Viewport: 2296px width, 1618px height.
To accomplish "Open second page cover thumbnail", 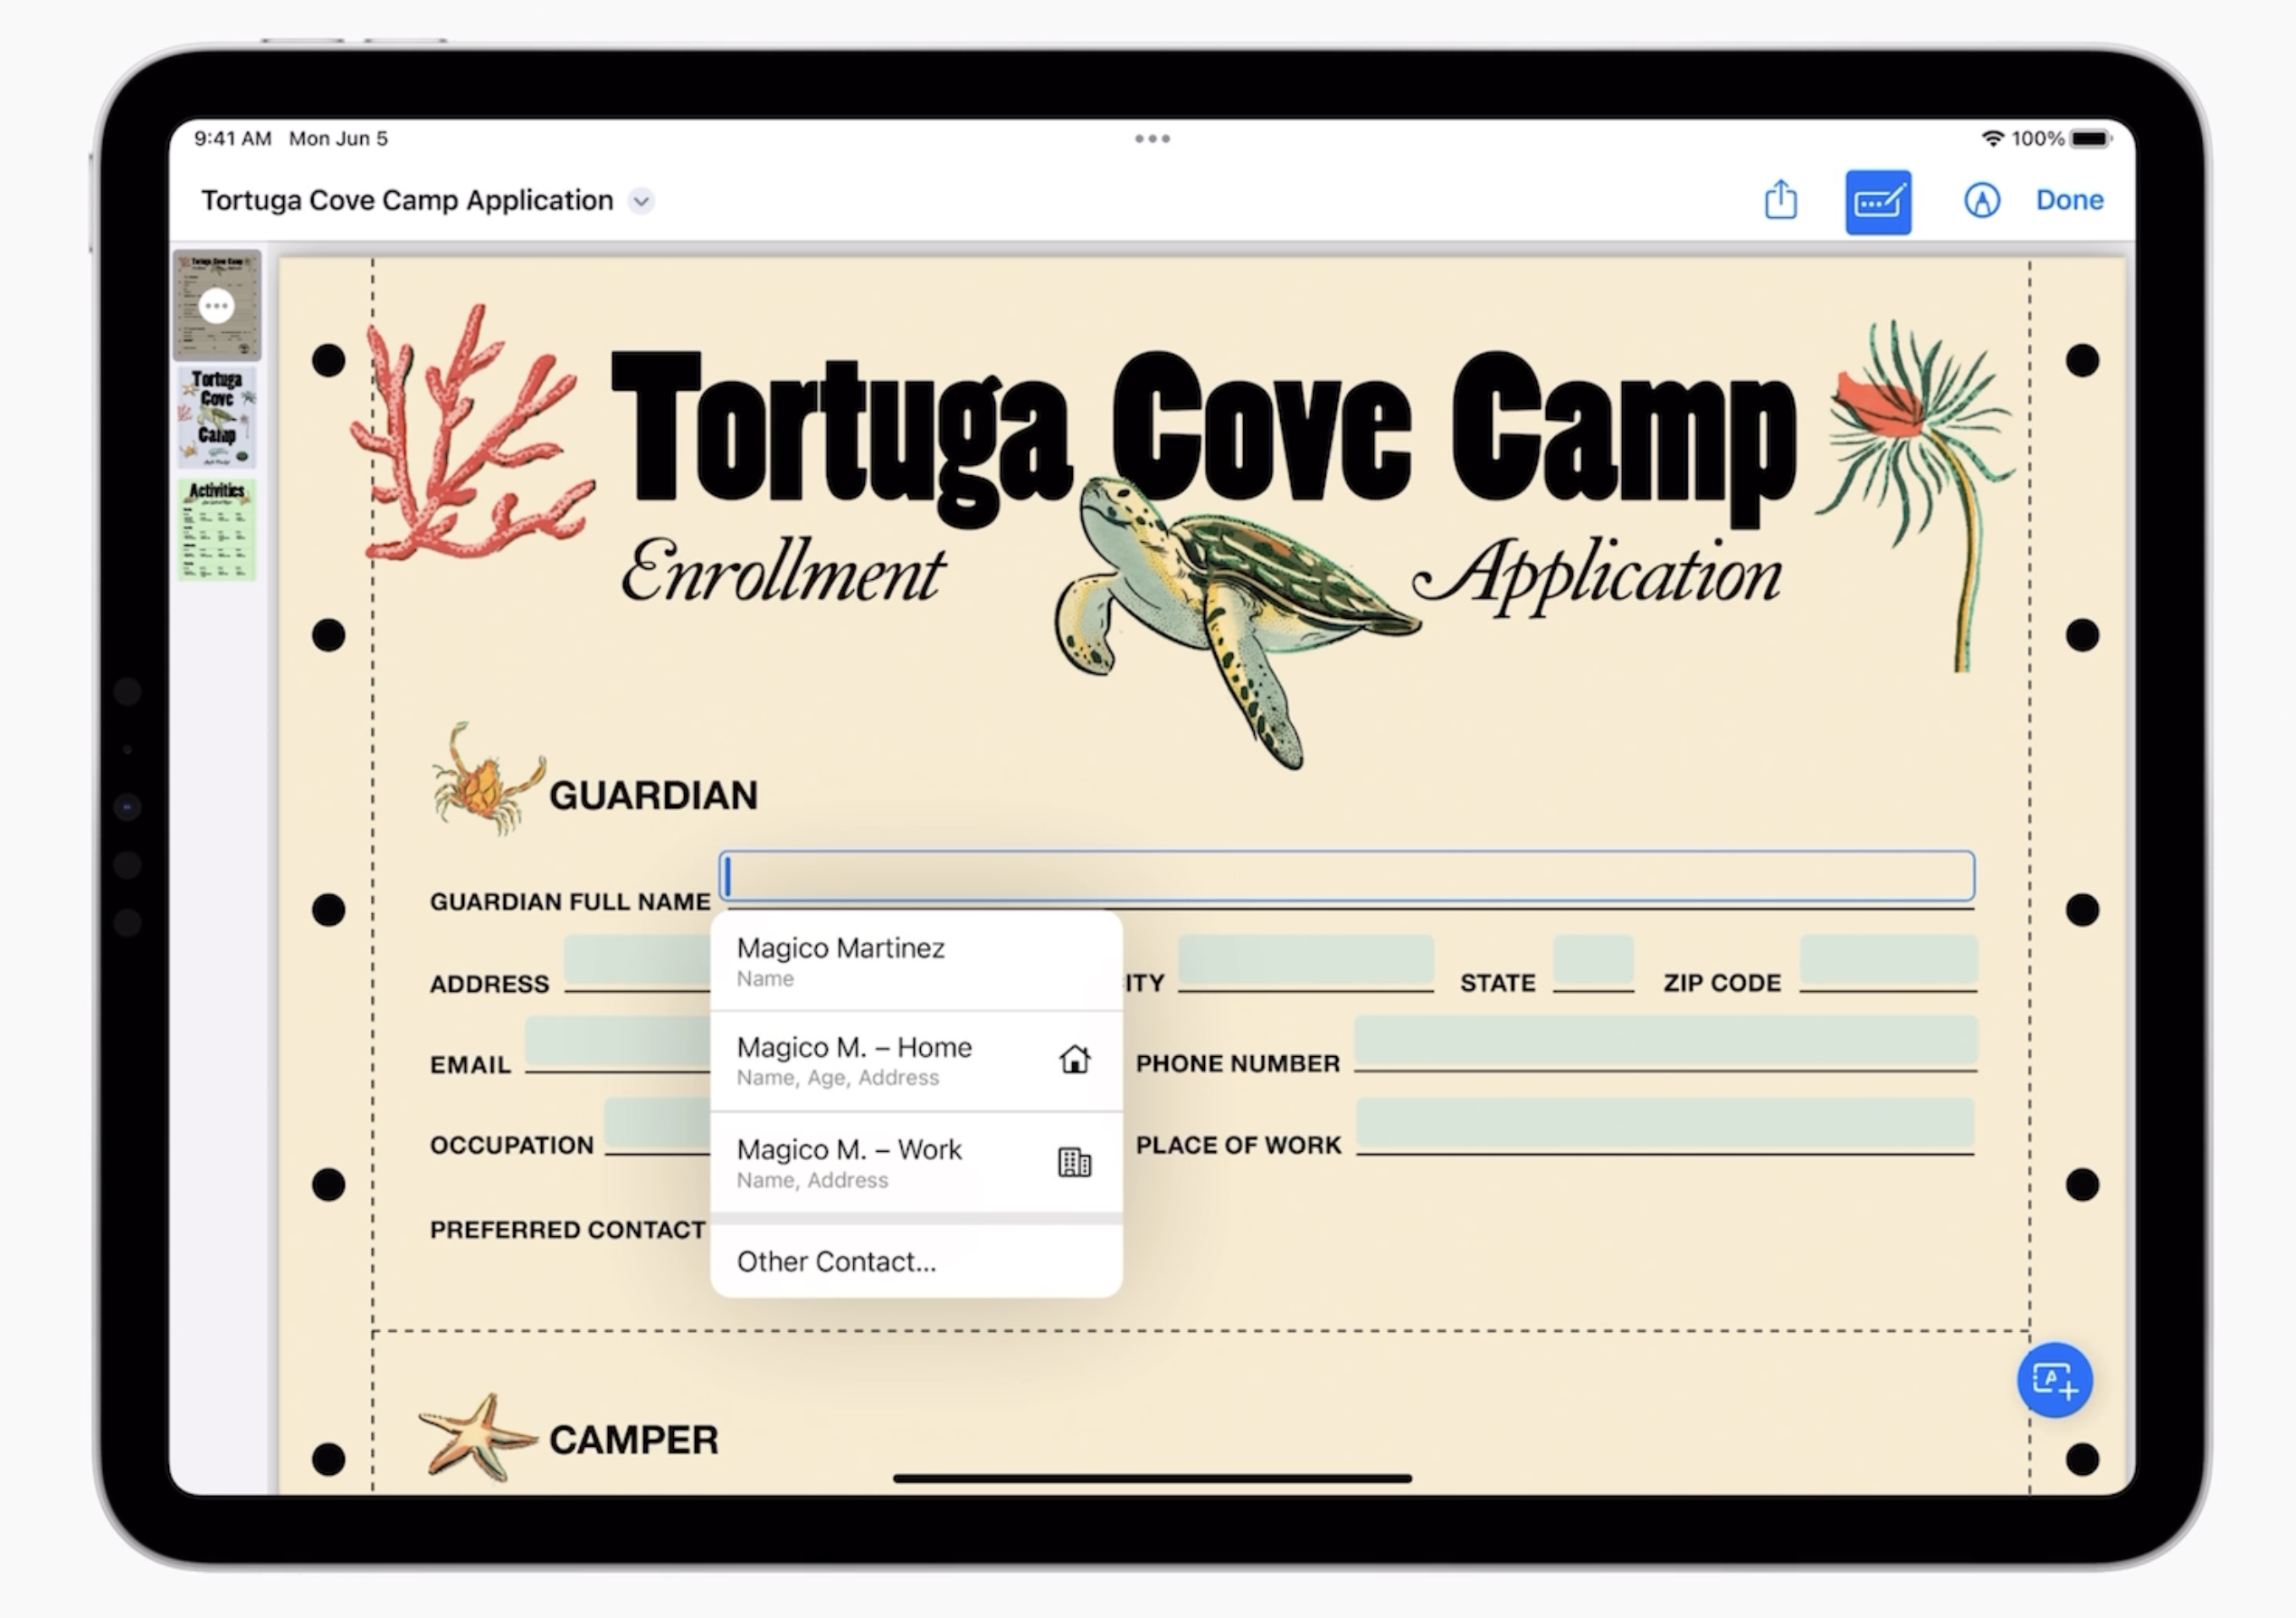I will [x=217, y=417].
